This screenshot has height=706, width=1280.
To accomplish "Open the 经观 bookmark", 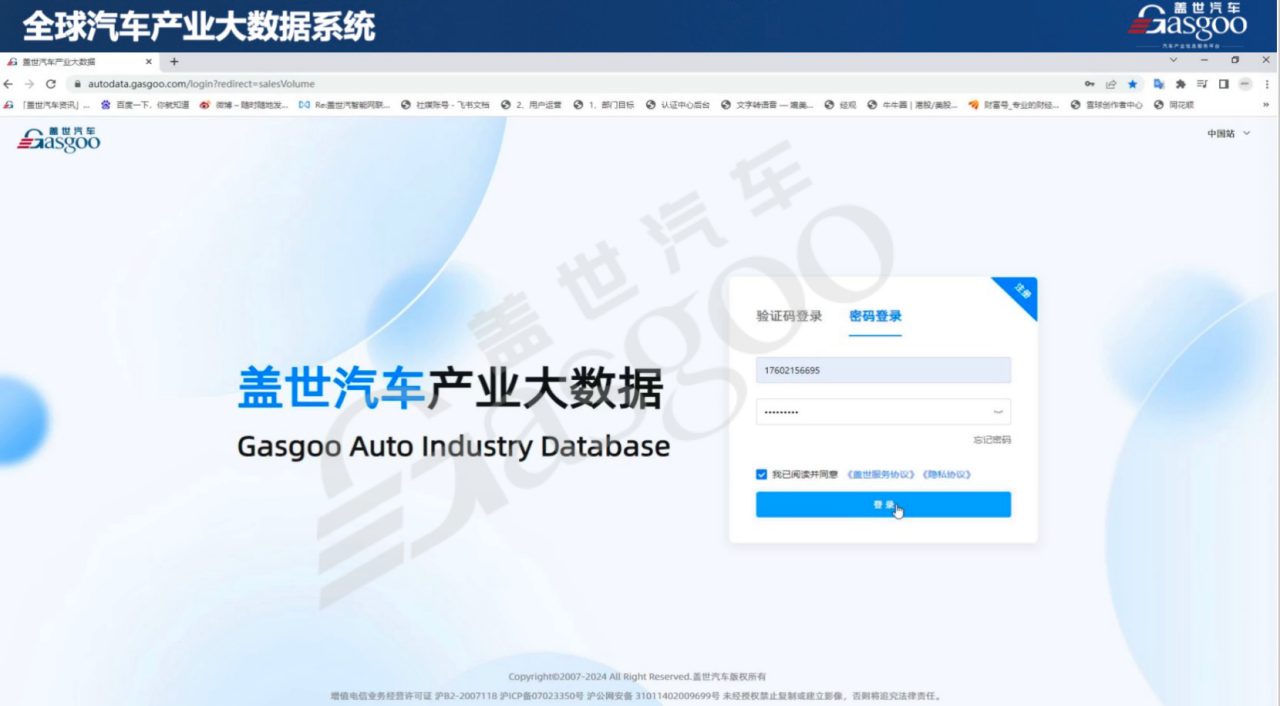I will 840,104.
